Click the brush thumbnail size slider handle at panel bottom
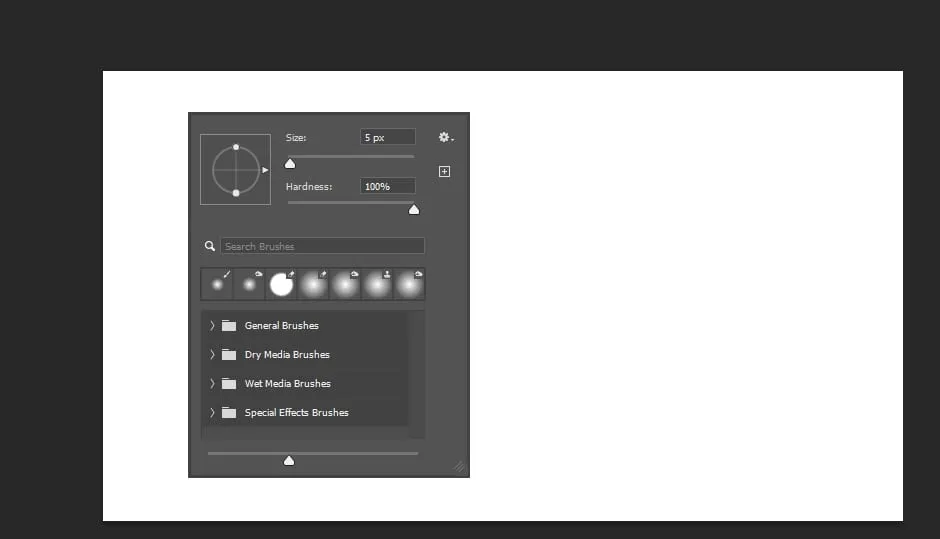Image resolution: width=940 pixels, height=539 pixels. [289, 460]
